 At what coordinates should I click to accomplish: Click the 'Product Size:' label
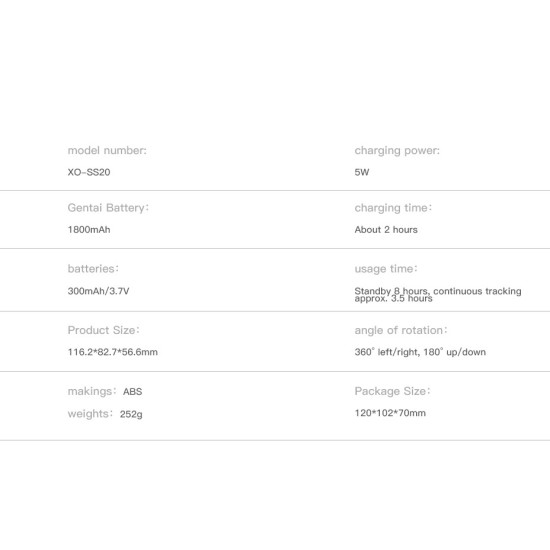(103, 330)
